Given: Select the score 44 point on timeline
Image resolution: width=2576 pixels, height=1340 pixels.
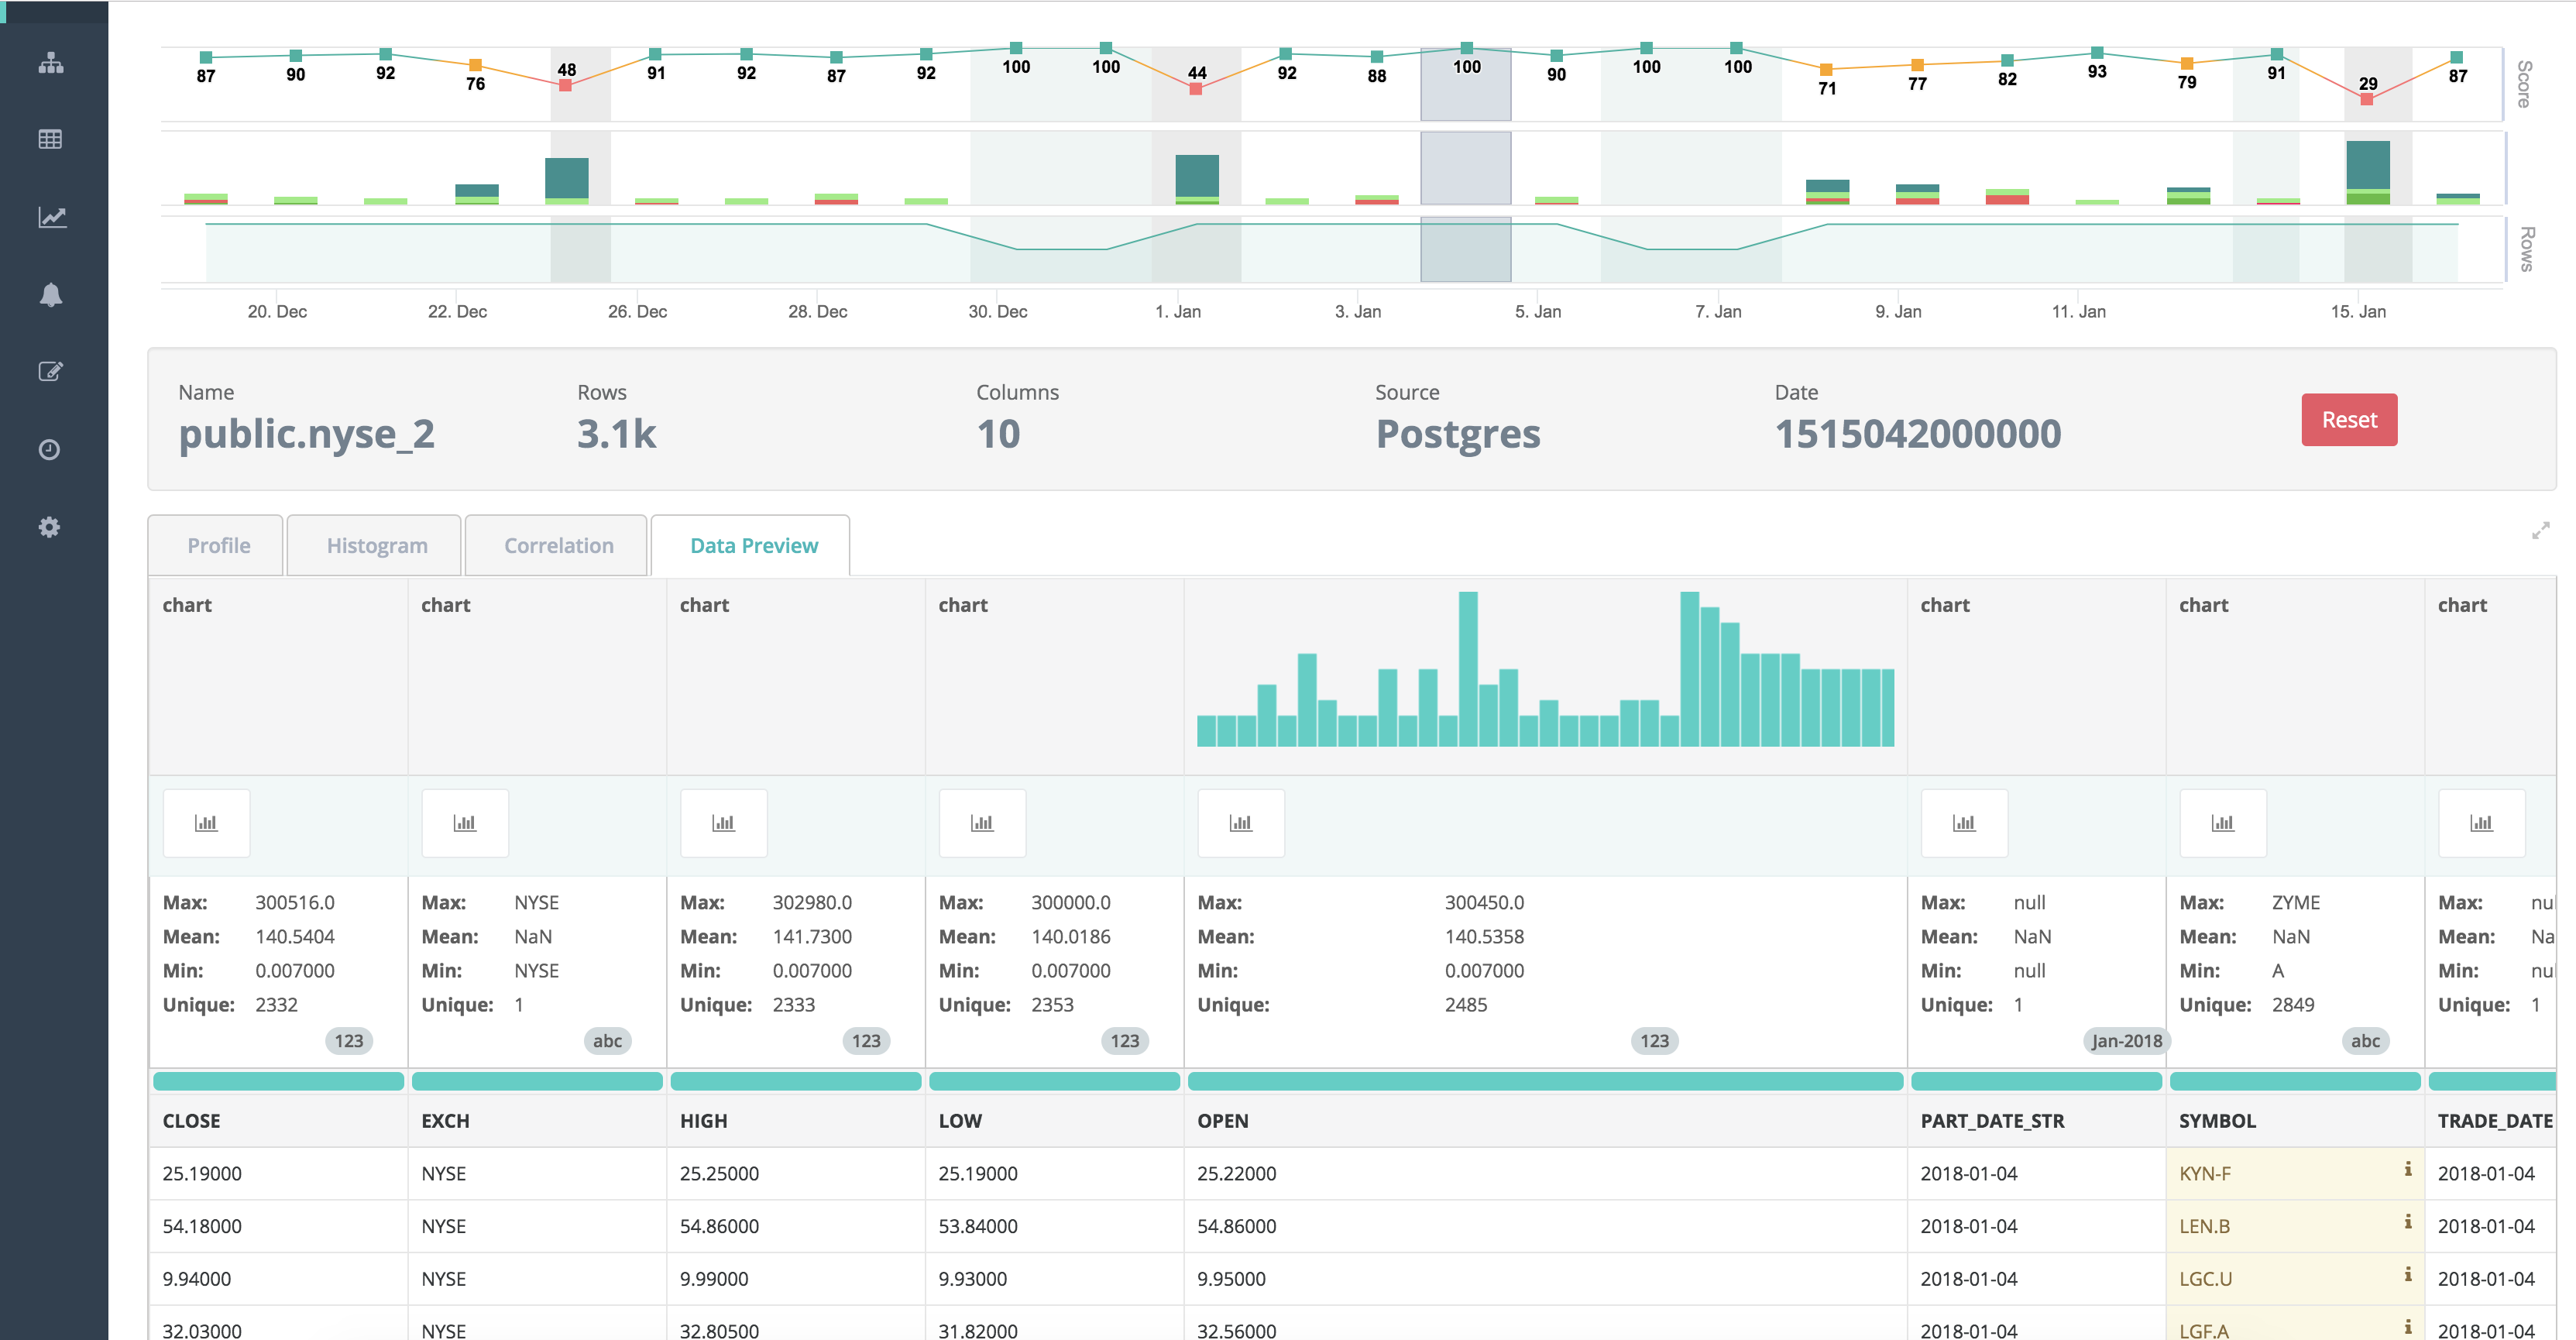Looking at the screenshot, I should (x=1195, y=89).
